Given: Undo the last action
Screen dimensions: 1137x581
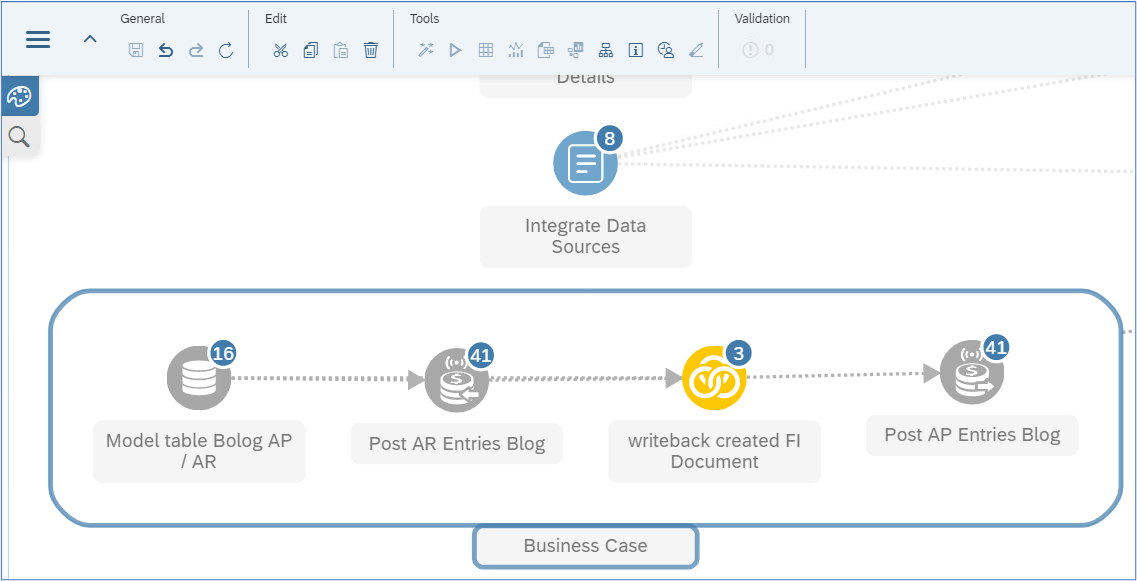Looking at the screenshot, I should point(166,49).
